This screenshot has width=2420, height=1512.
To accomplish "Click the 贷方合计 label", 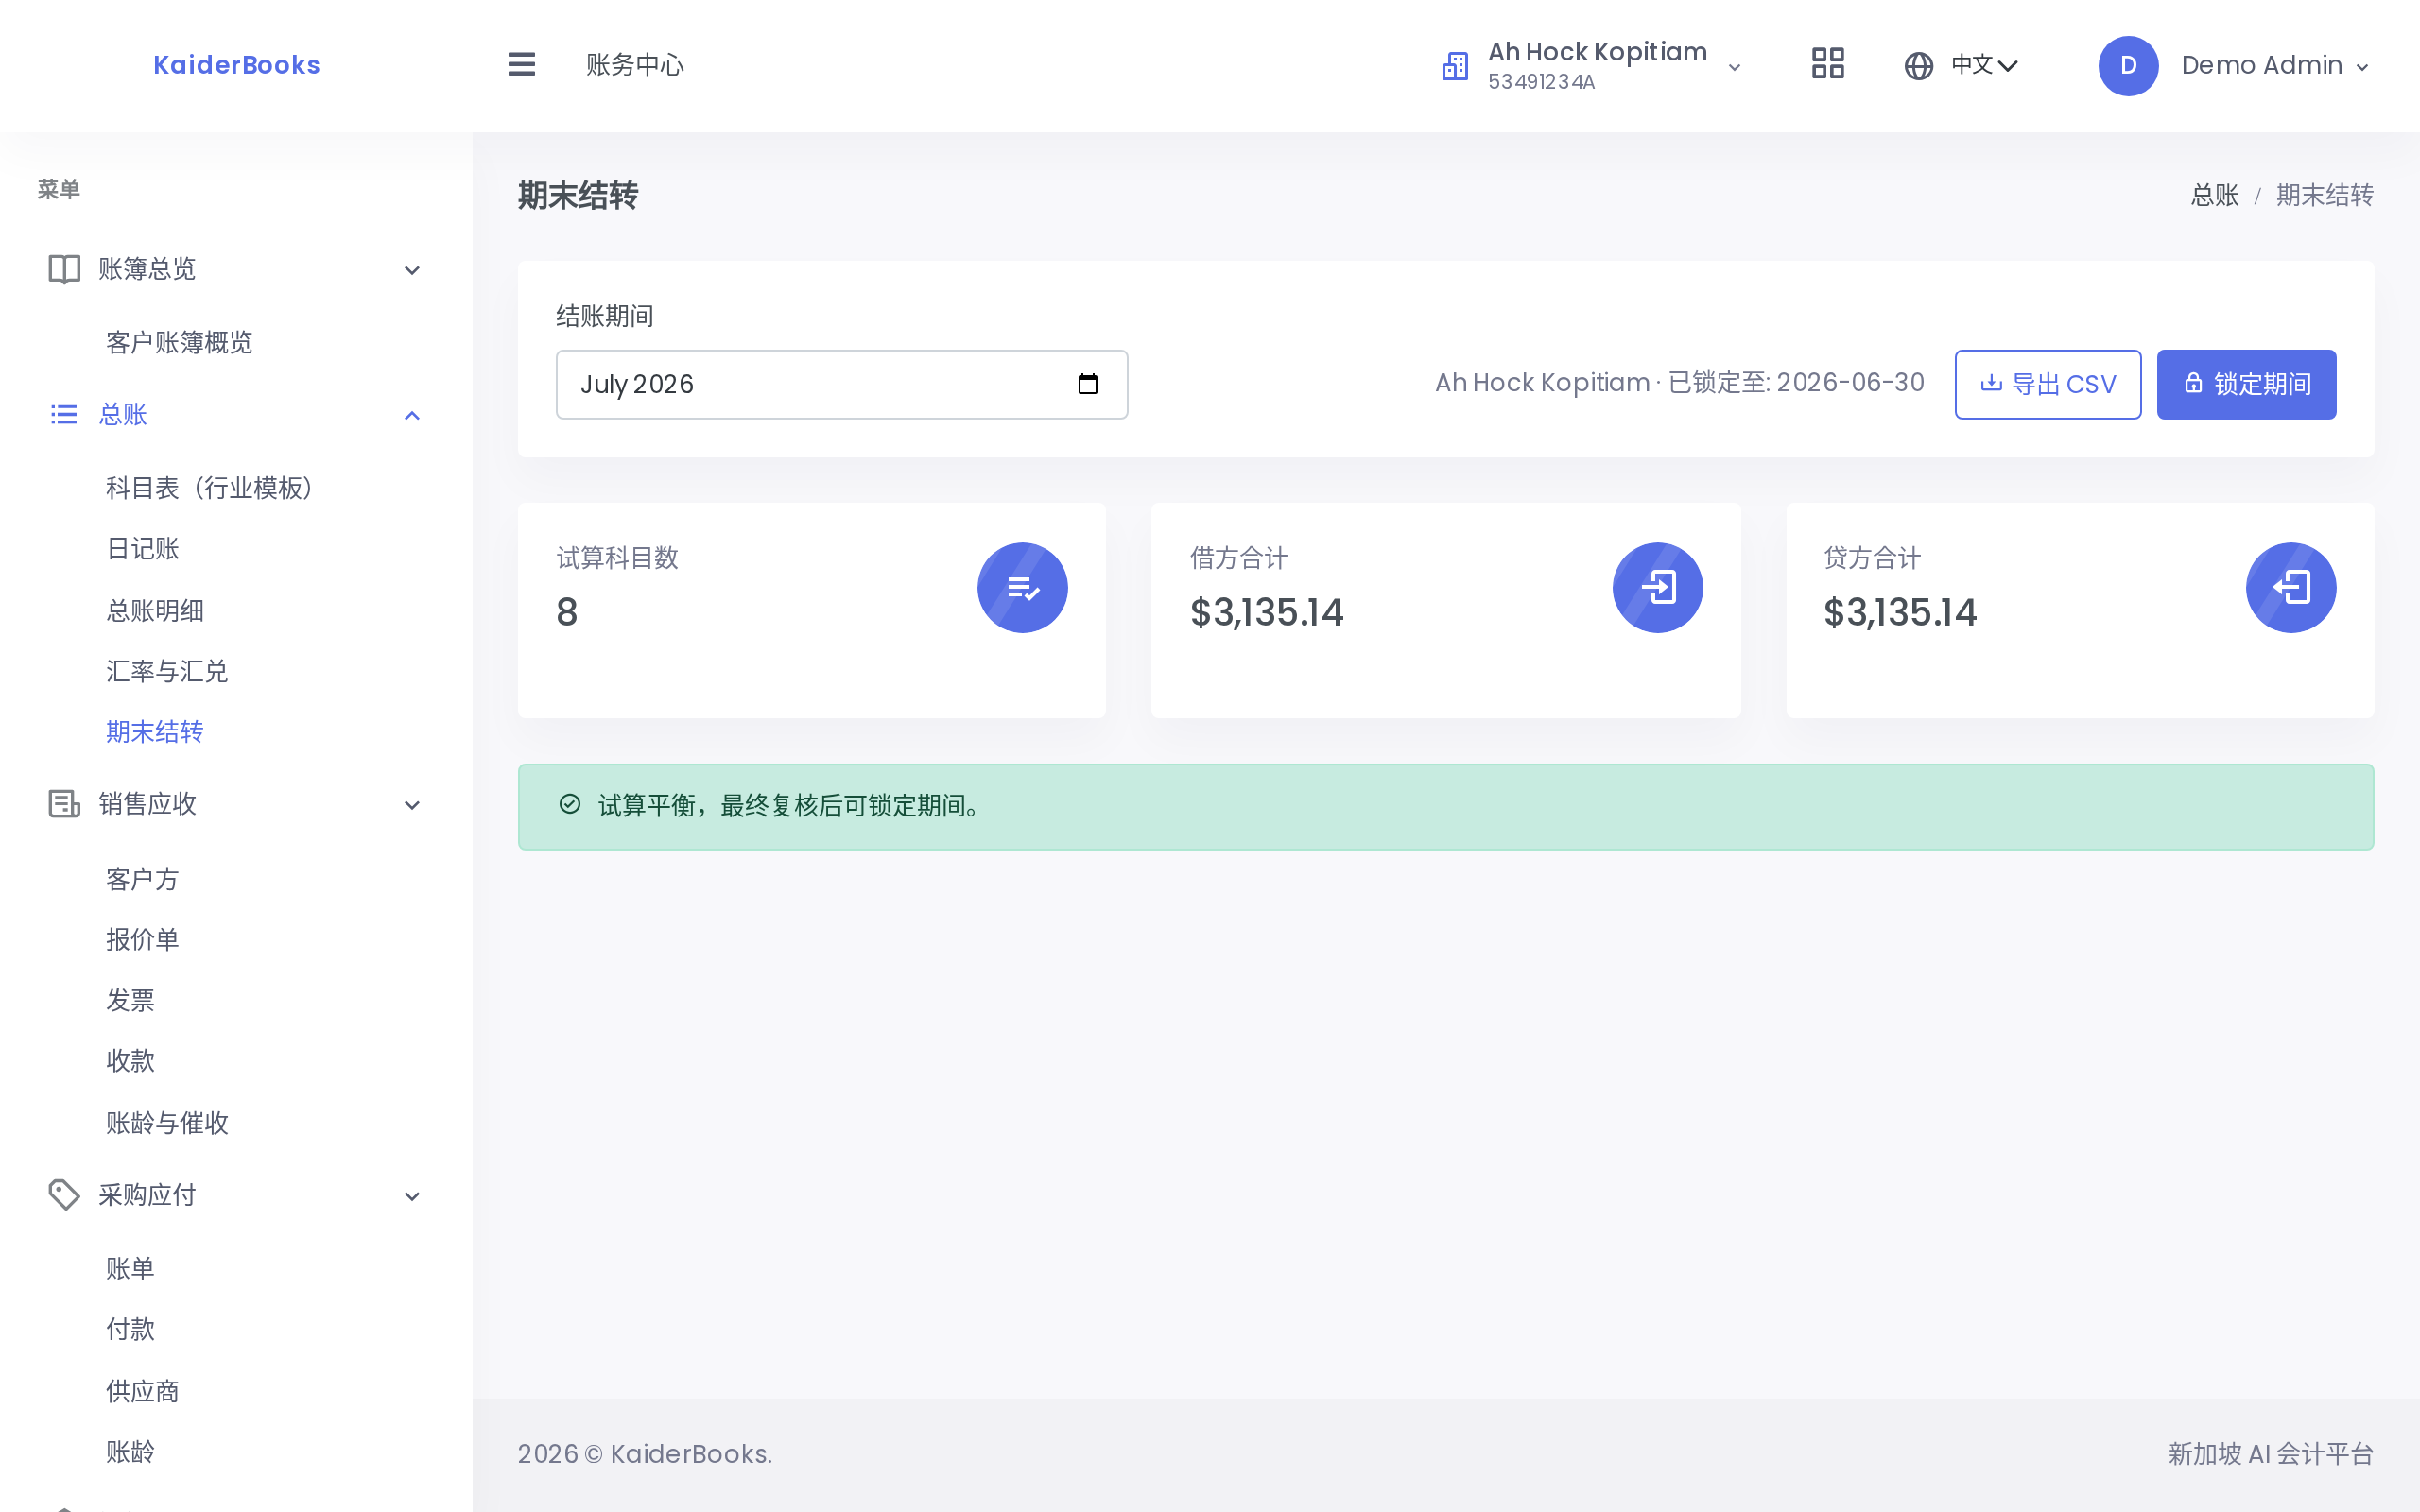I will [x=1872, y=558].
